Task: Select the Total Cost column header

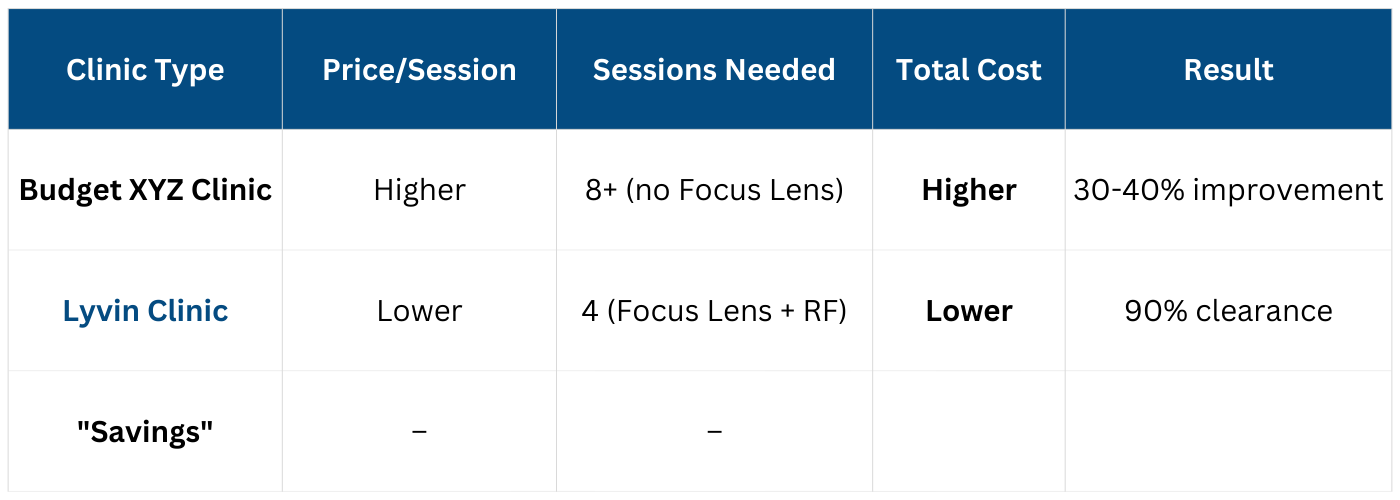Action: click(968, 70)
